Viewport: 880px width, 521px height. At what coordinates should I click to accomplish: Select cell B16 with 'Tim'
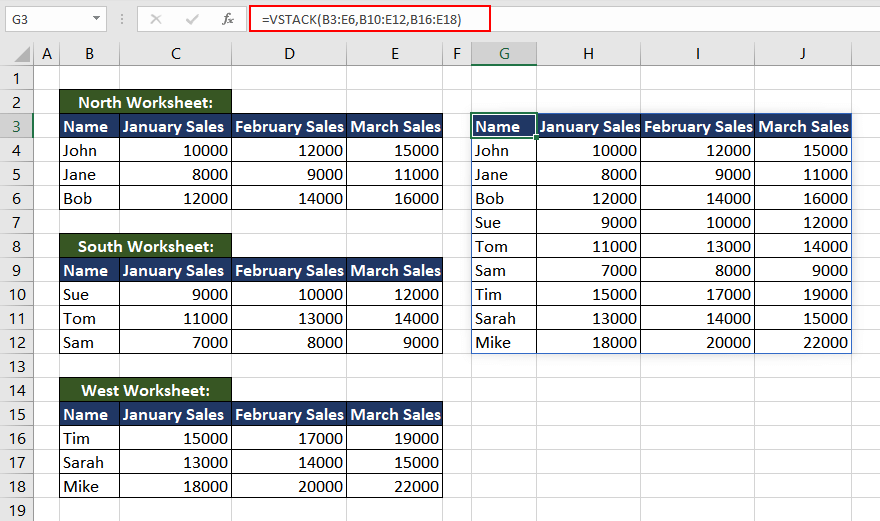(89, 438)
